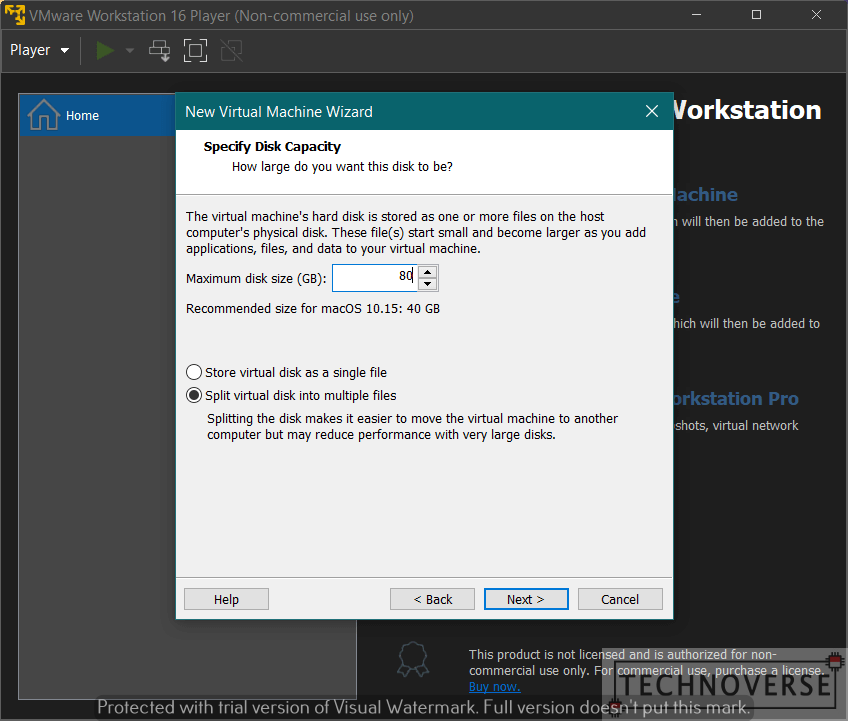
Task: Click Recommended size for macOS 10.15 text
Action: 313,309
